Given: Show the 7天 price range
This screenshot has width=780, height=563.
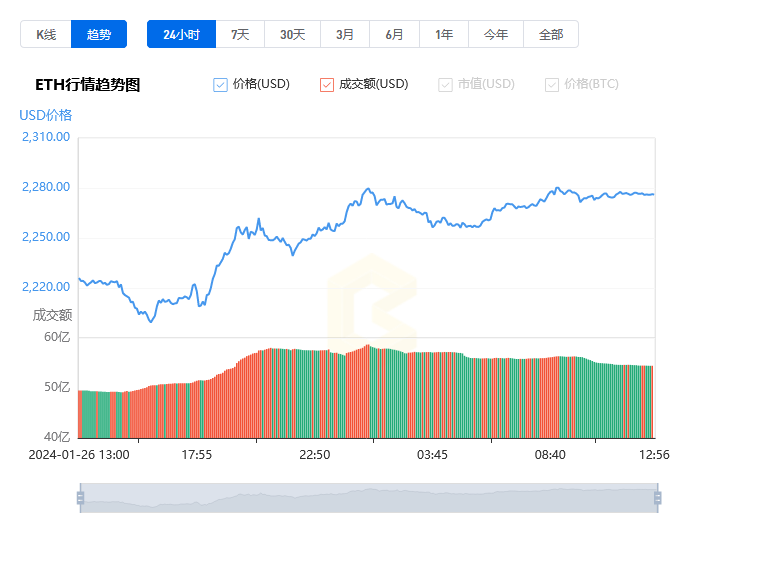Looking at the screenshot, I should [x=240, y=34].
